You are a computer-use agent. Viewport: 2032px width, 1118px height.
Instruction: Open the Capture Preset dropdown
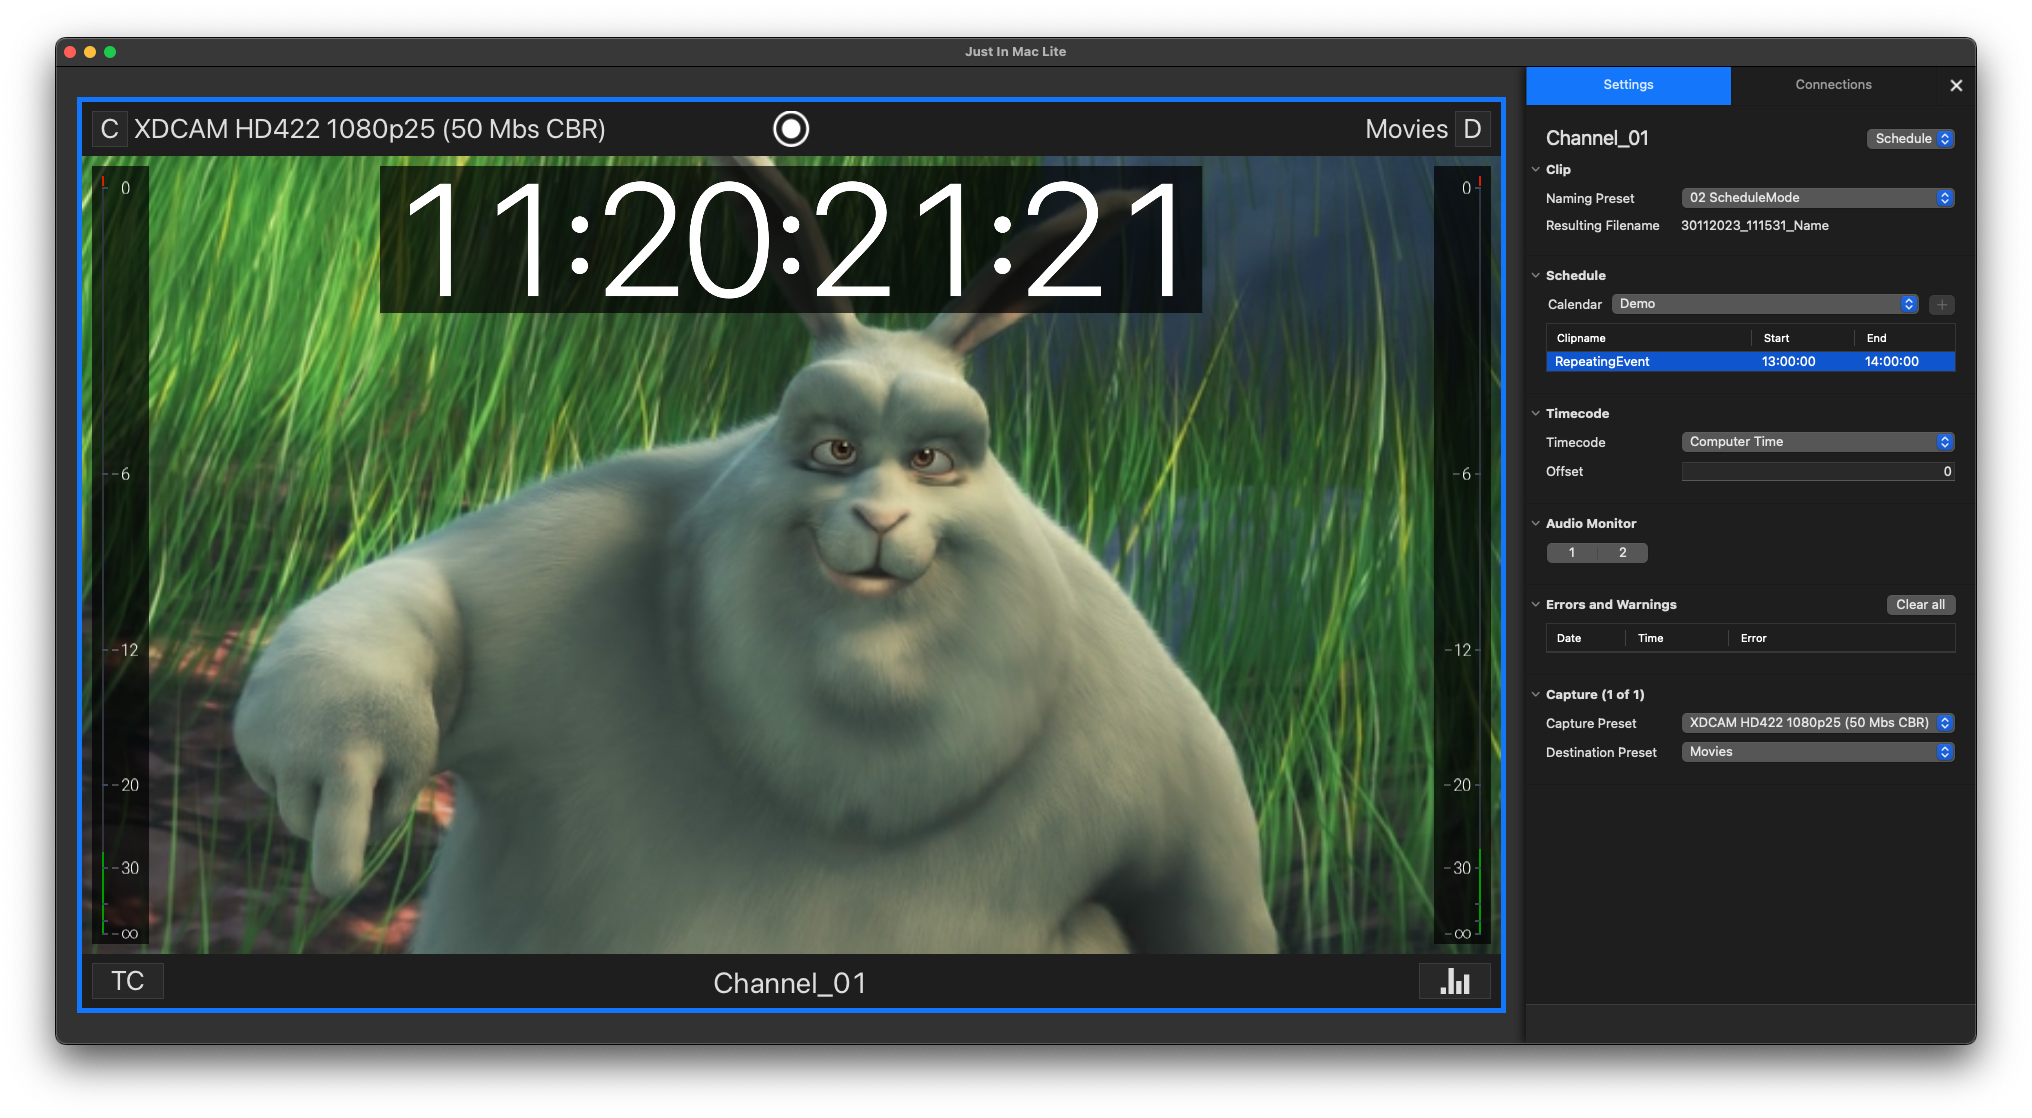point(1817,723)
